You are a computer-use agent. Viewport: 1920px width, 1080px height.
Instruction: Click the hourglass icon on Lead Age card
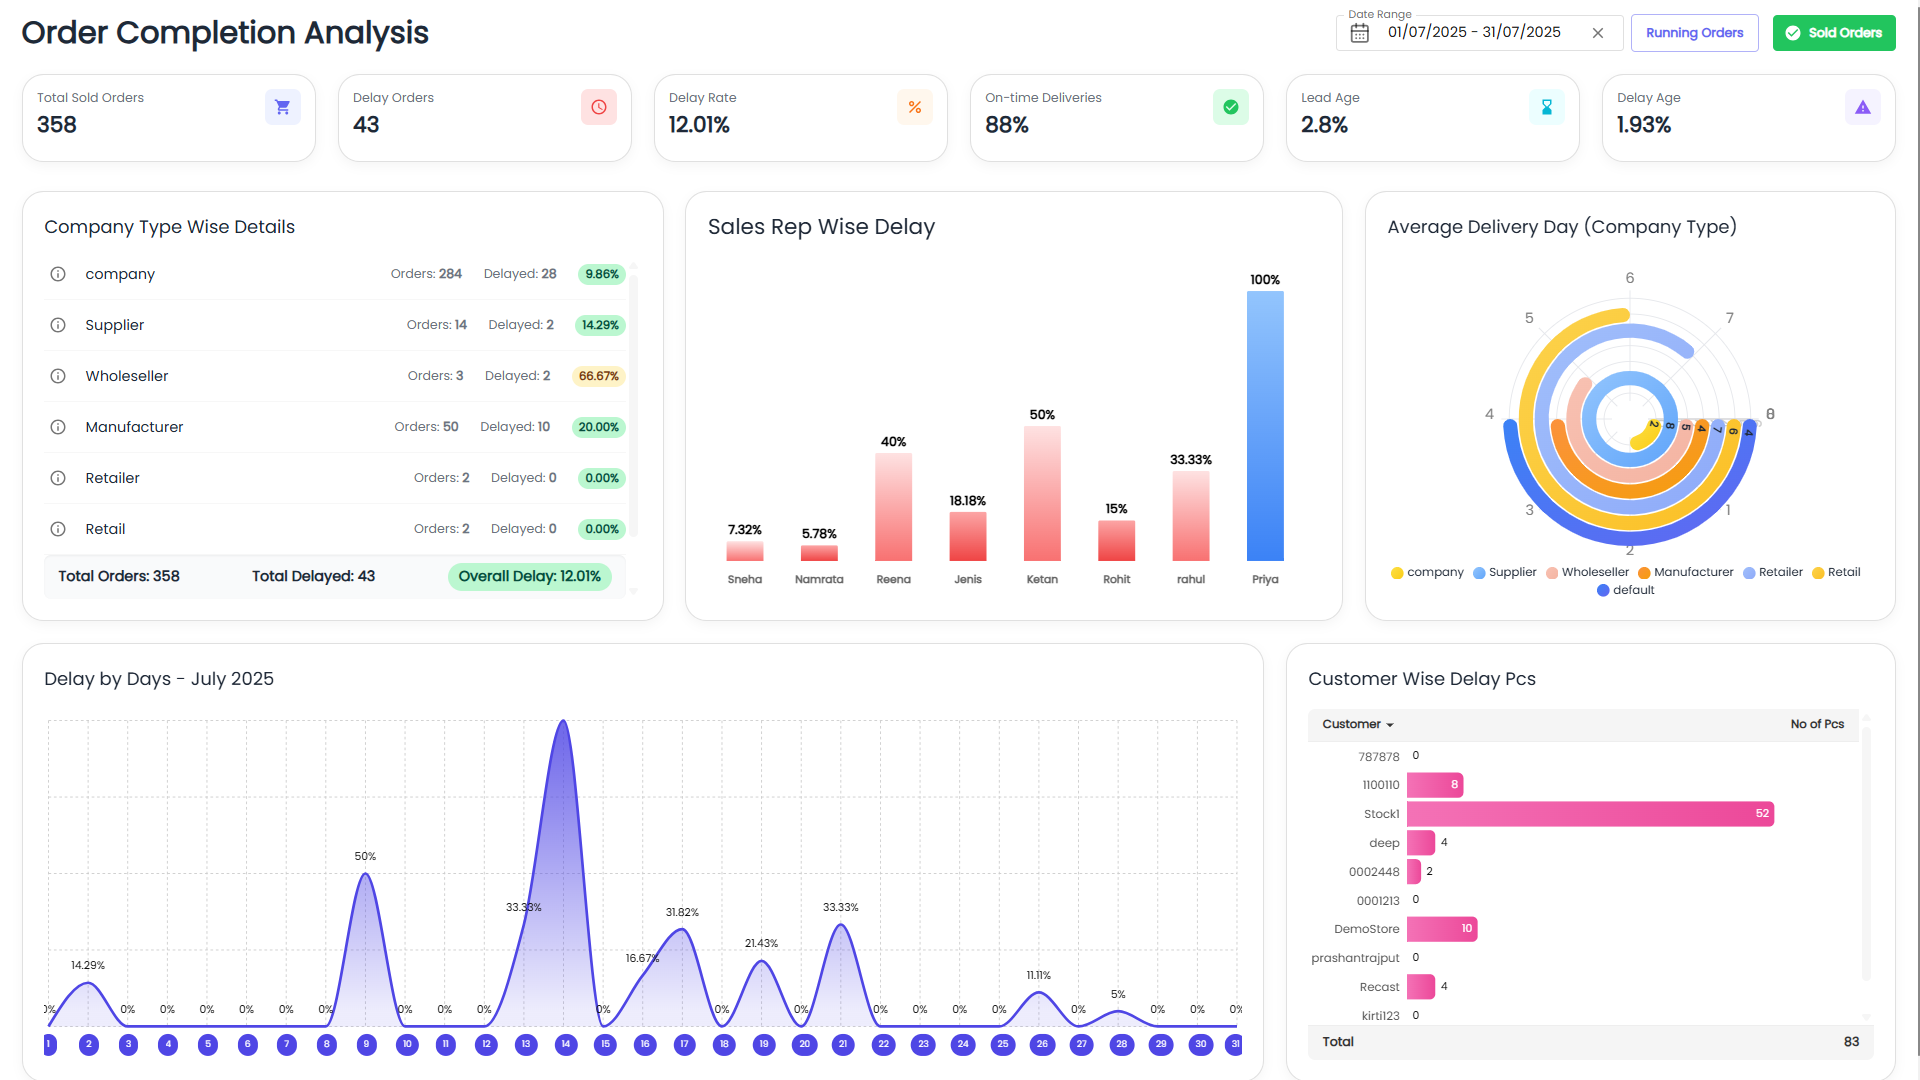point(1546,107)
